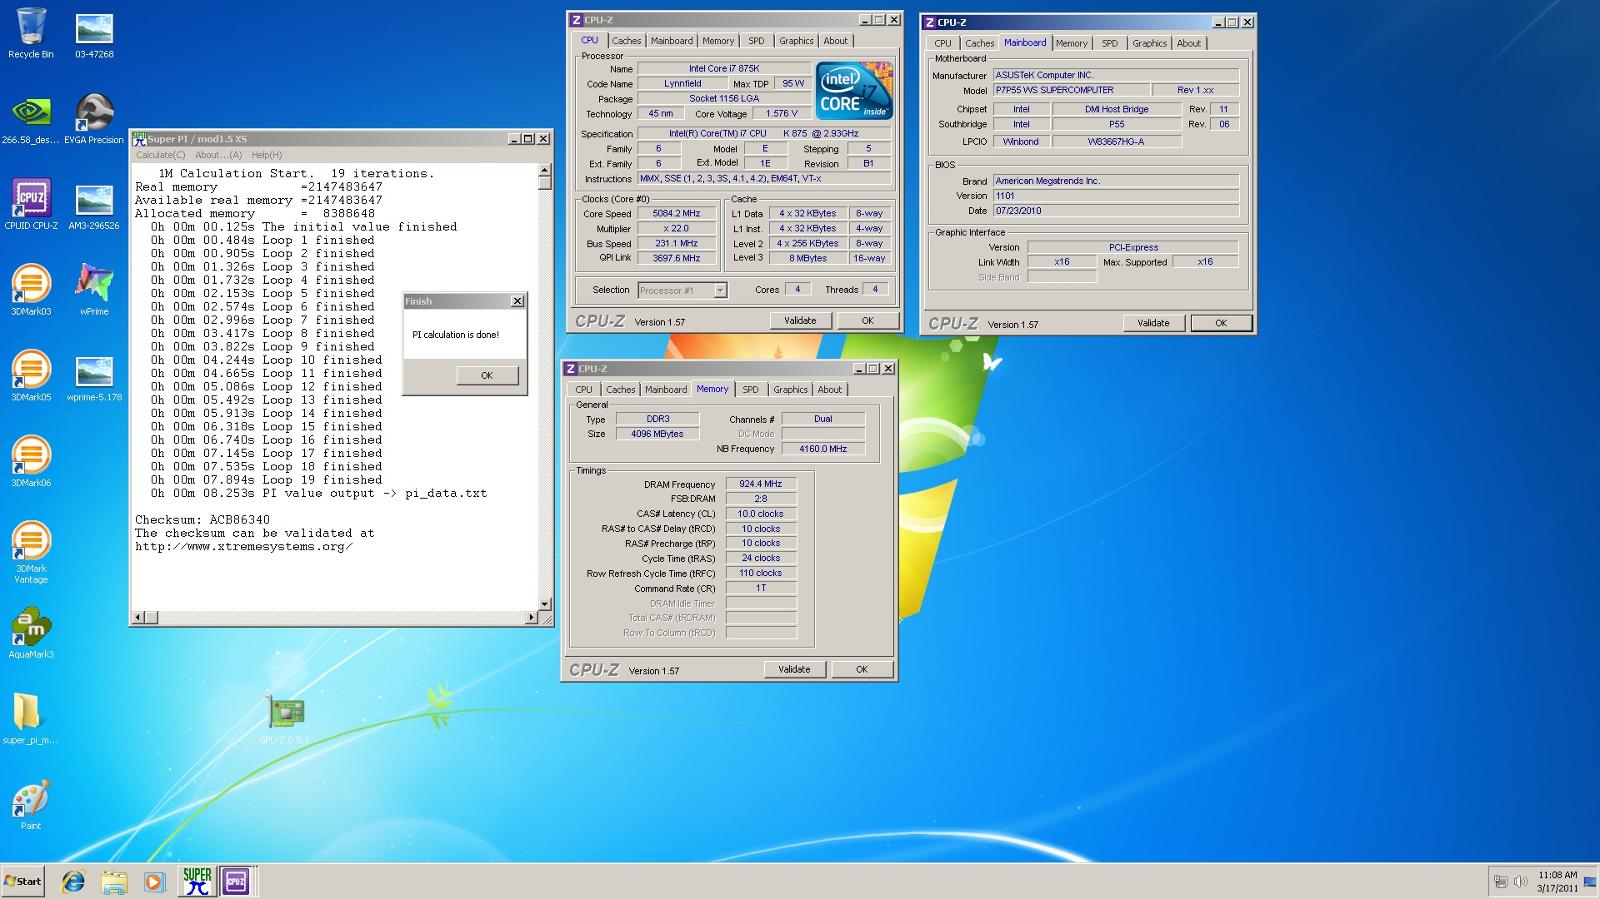Select Super PI taskbar icon
Screen dimensions: 1600x899
(x=197, y=881)
